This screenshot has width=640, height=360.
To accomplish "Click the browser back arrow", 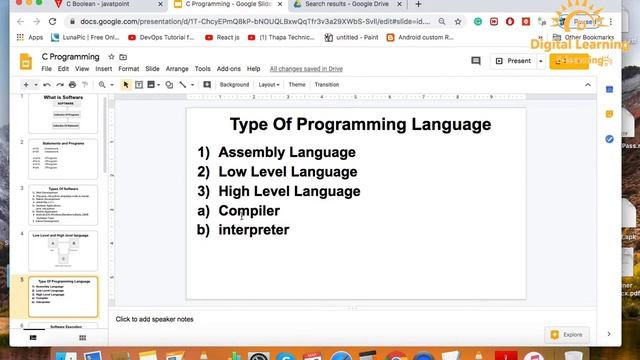I will point(21,22).
